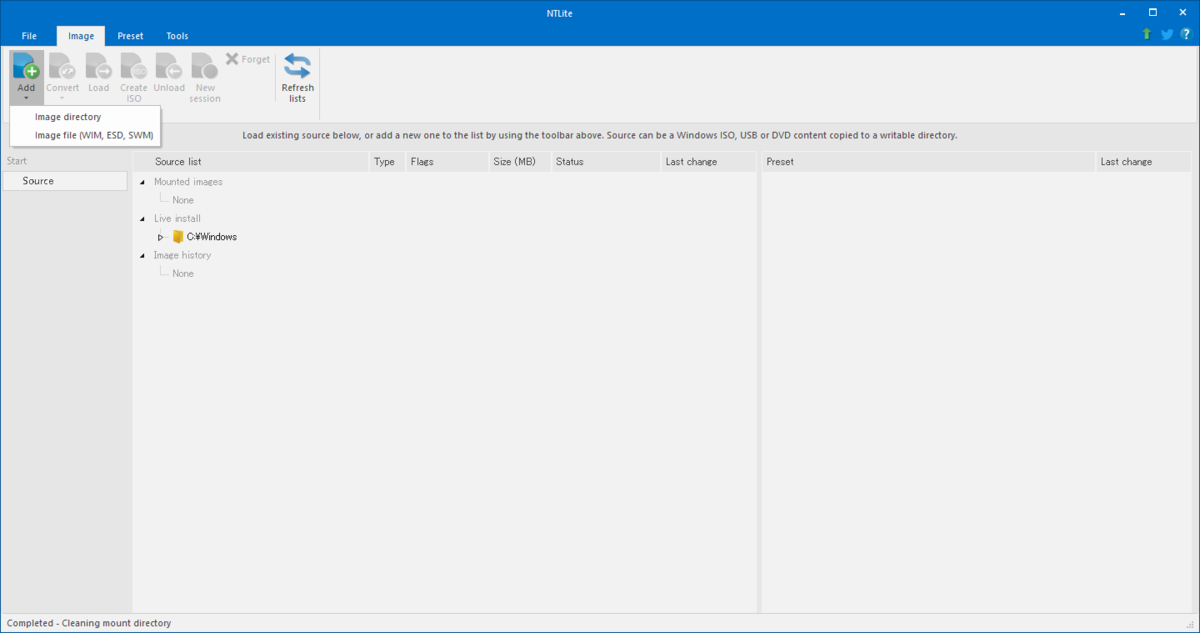Click the Unload image icon
This screenshot has height=633, width=1200.
click(x=169, y=66)
